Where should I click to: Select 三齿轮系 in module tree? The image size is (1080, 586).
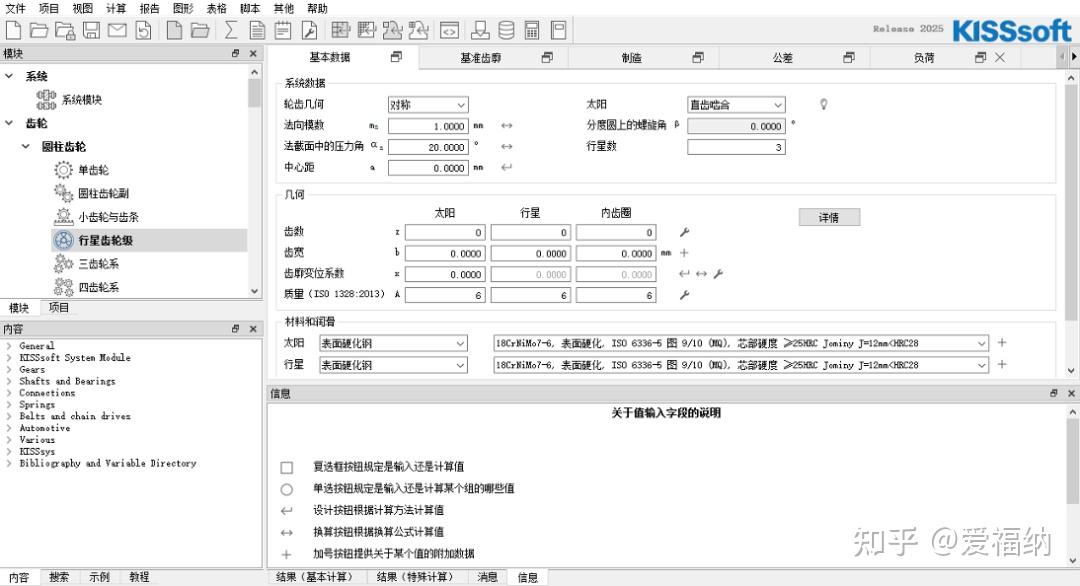click(x=98, y=264)
